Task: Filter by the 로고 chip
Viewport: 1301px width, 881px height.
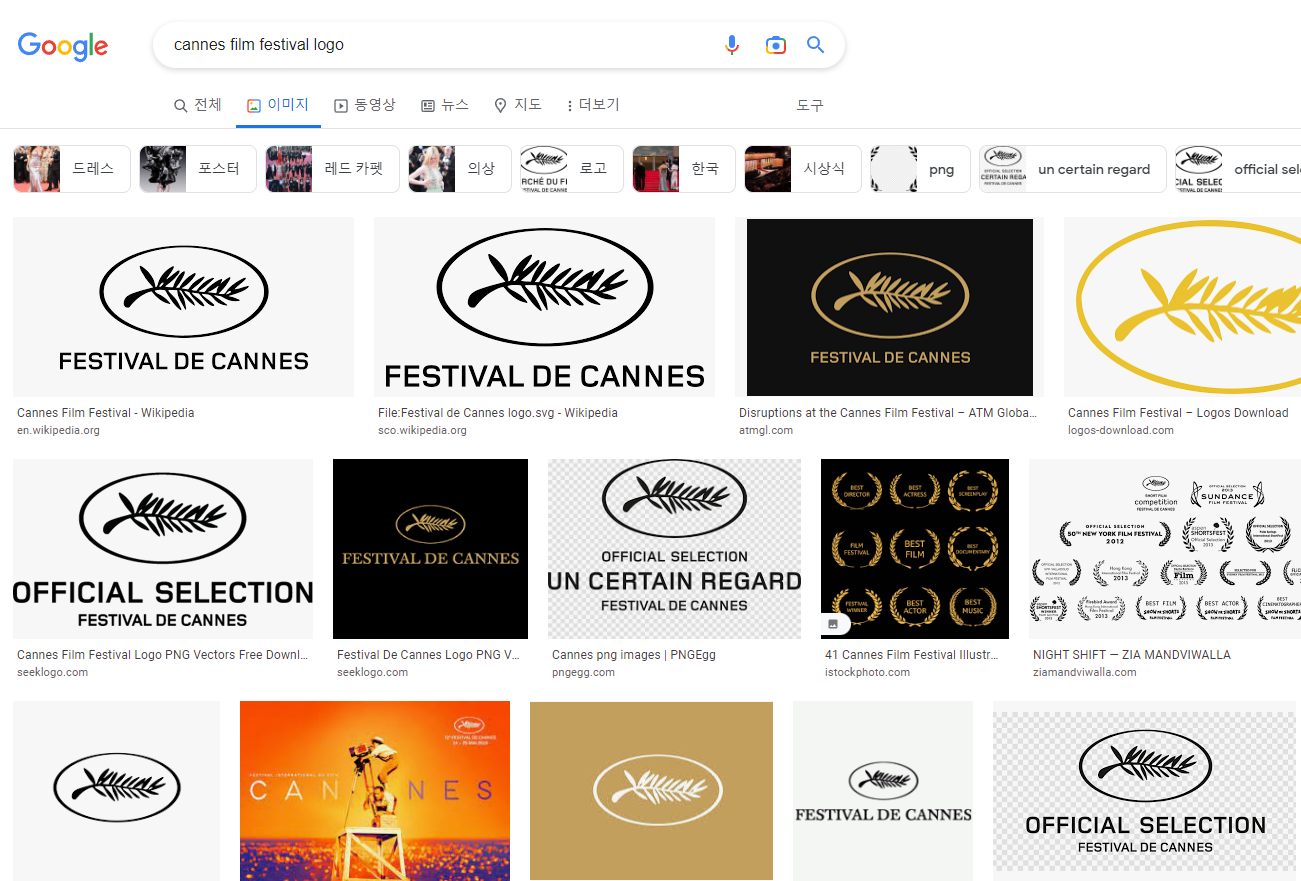Action: click(572, 169)
